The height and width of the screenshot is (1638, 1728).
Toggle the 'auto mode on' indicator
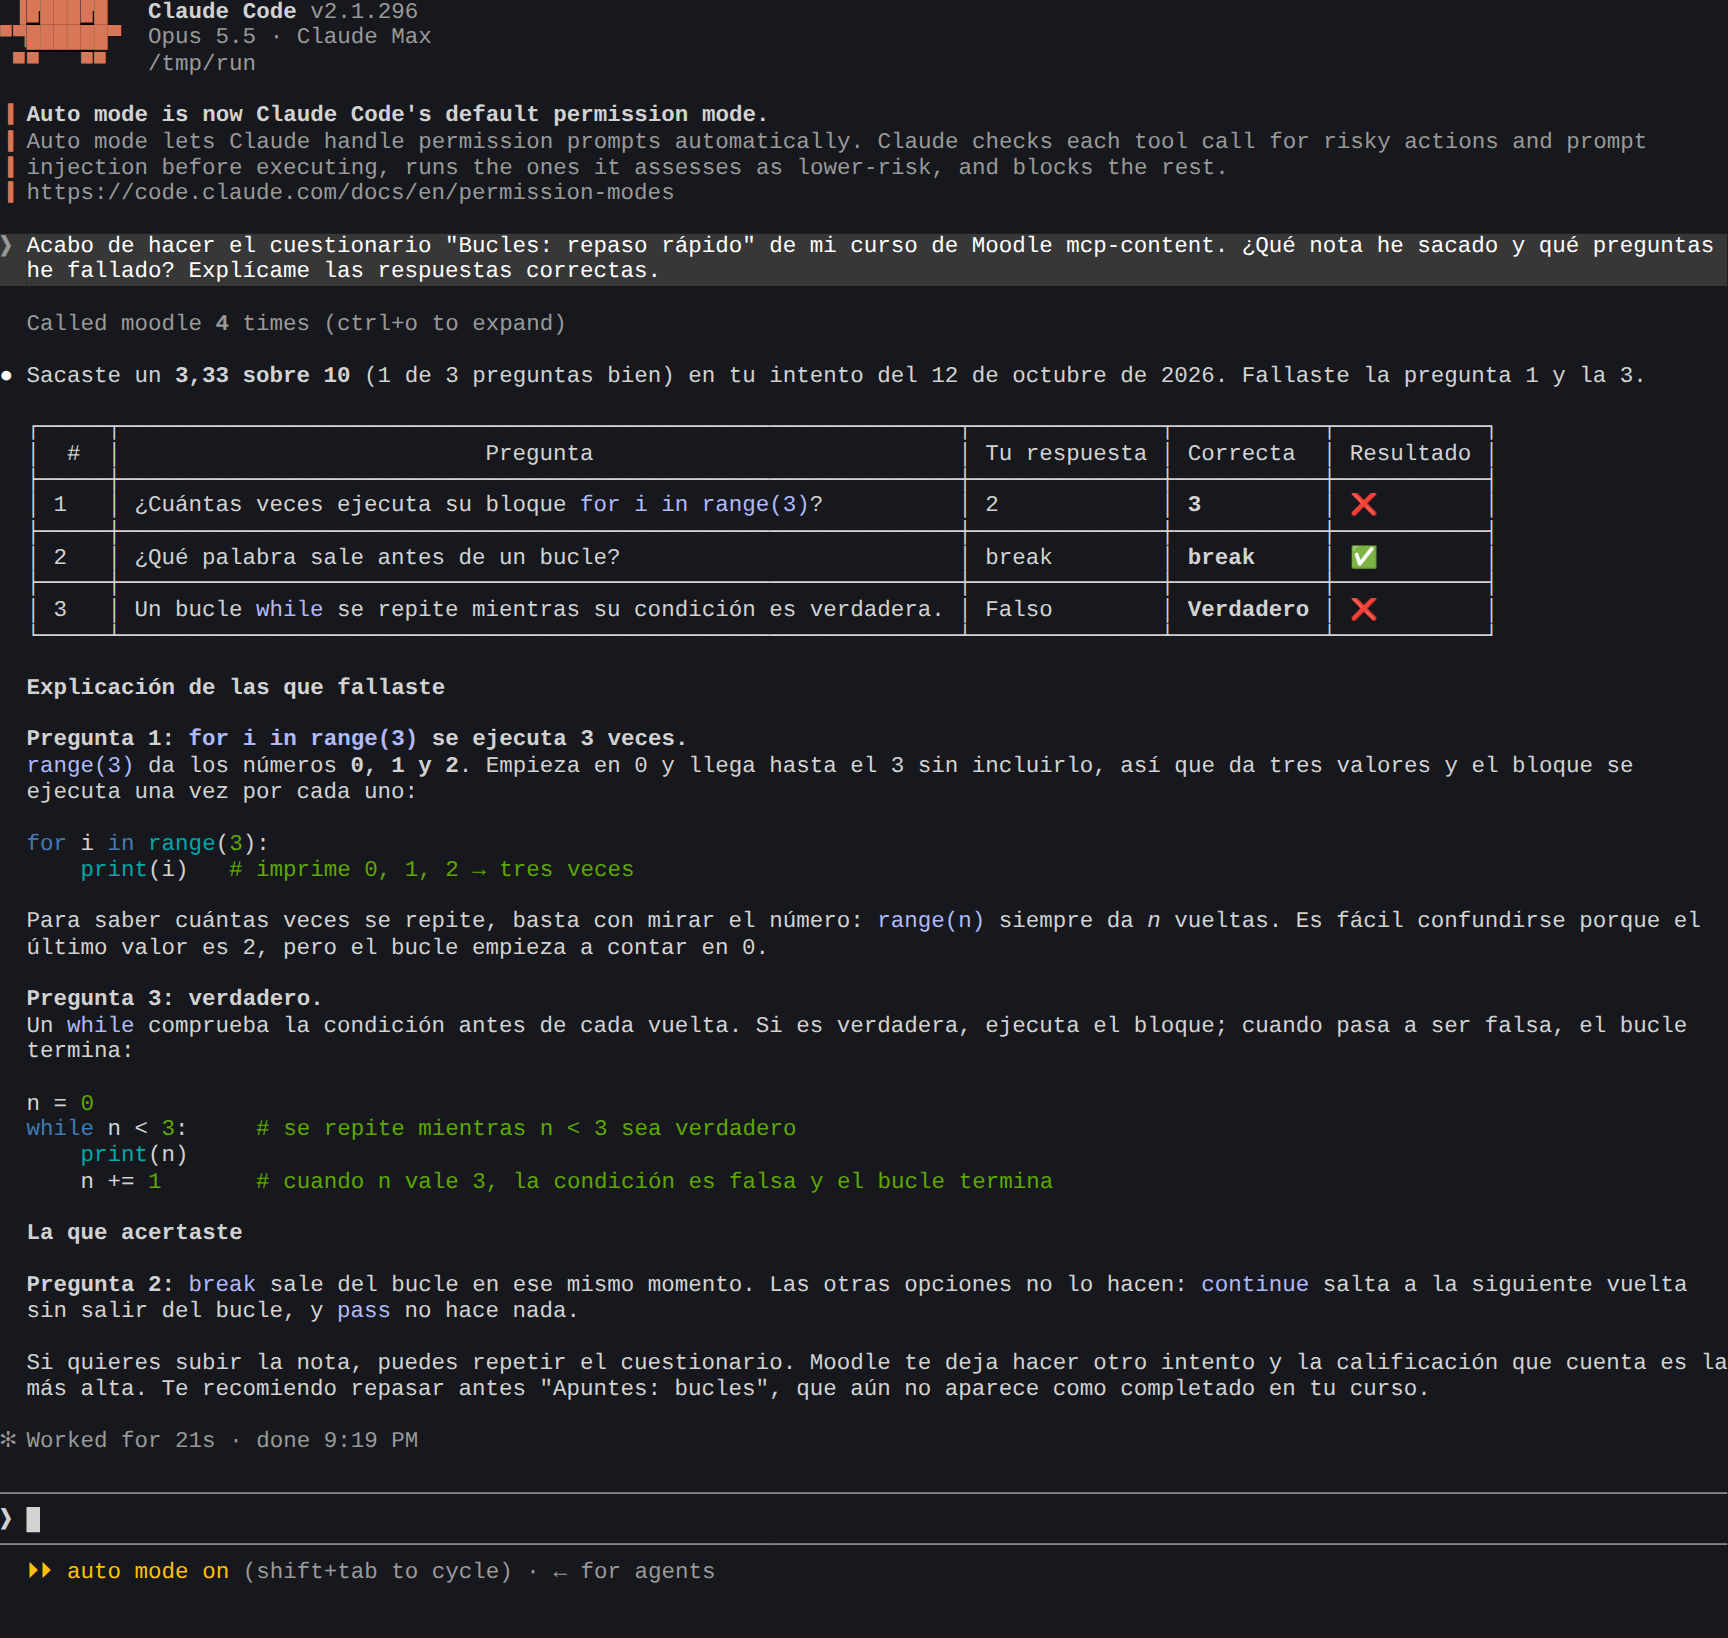(148, 1571)
